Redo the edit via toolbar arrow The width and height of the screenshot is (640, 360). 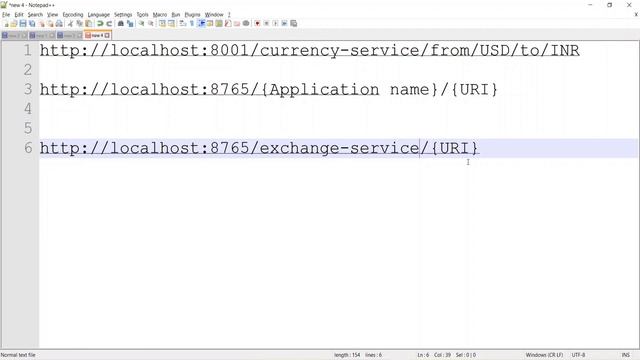click(x=109, y=24)
